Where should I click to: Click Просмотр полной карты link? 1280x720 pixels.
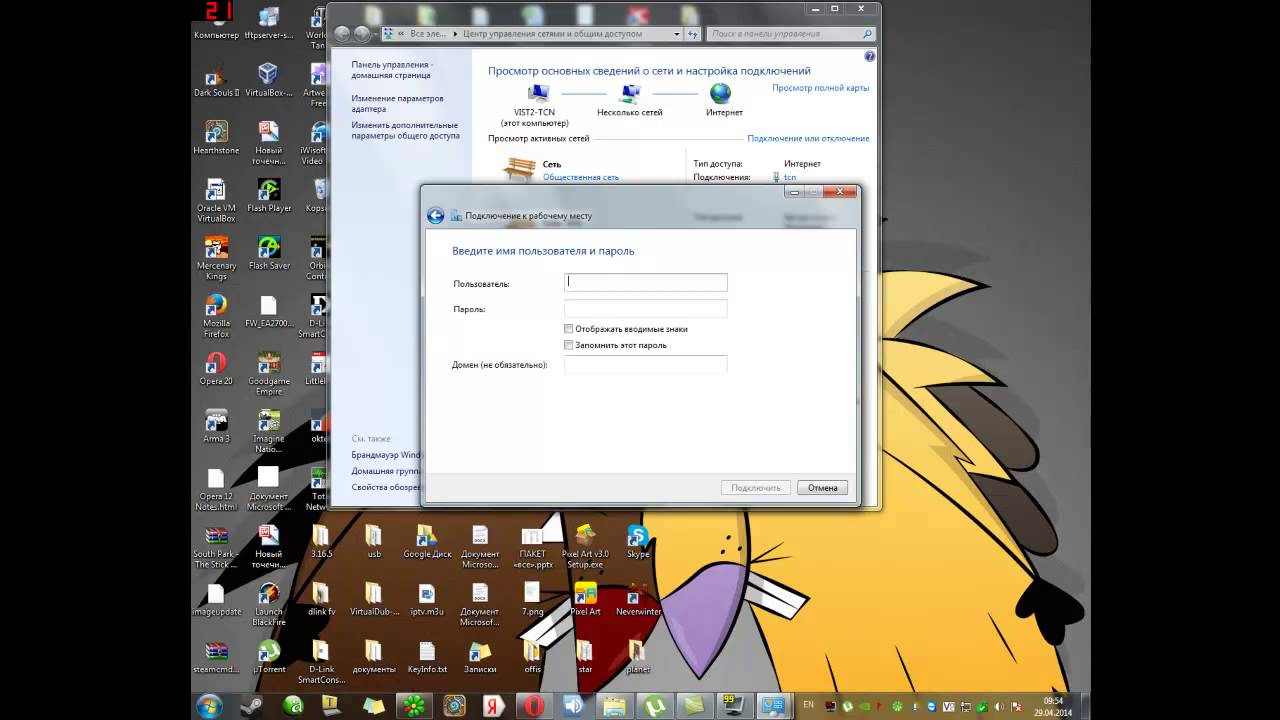pyautogui.click(x=820, y=88)
